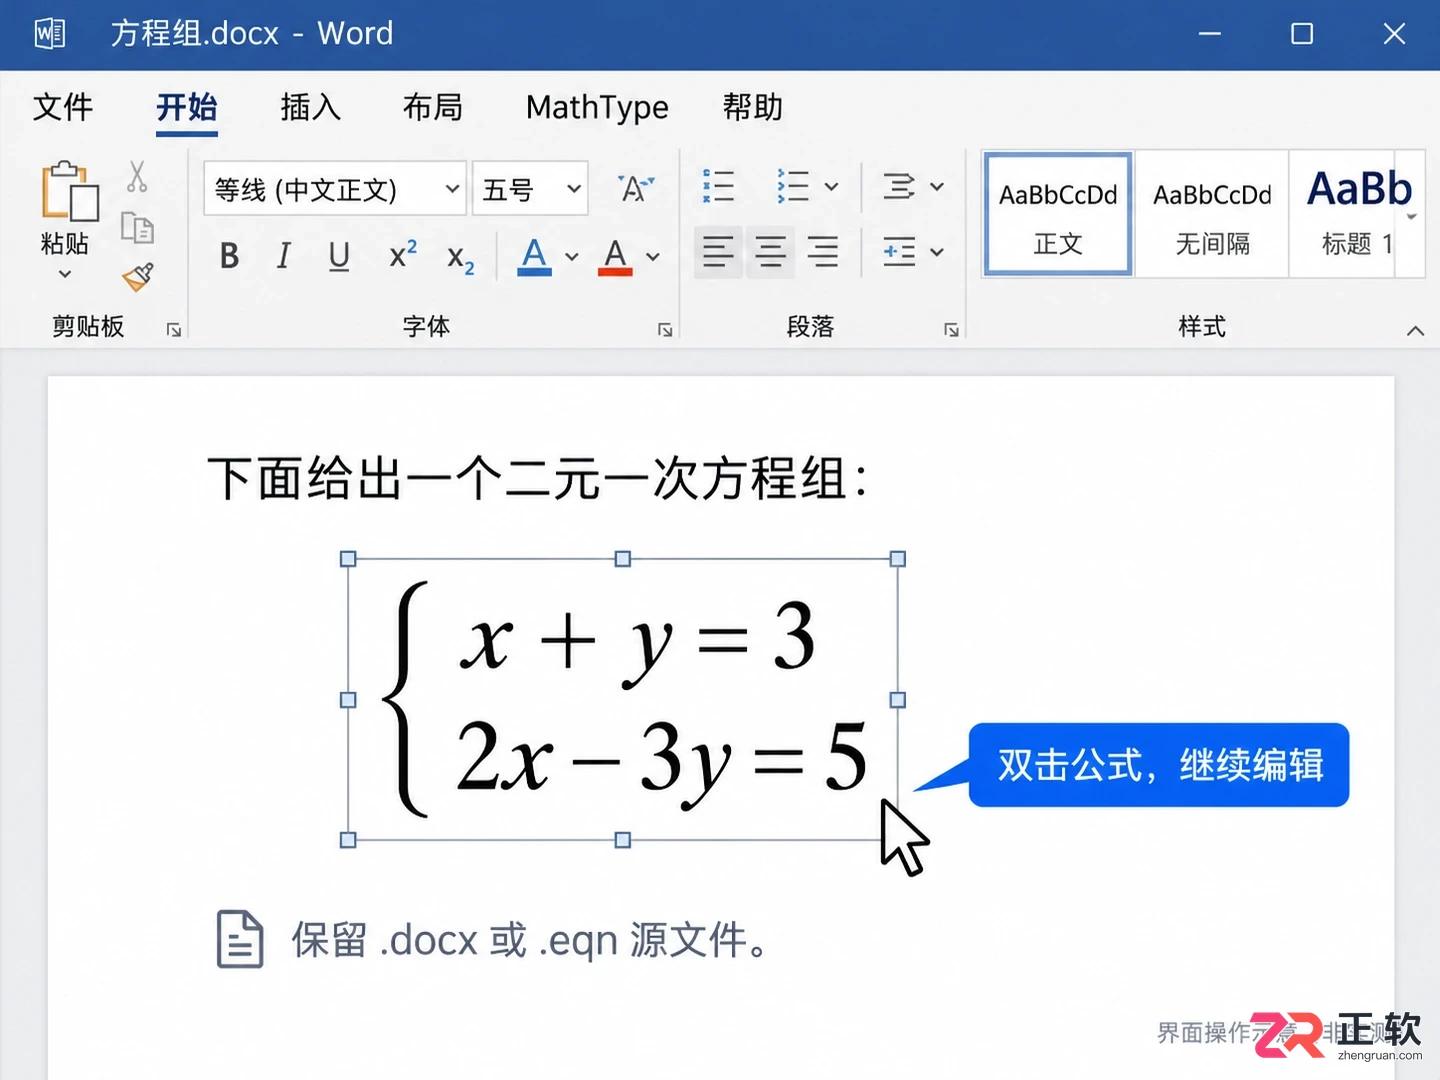1440x1080 pixels.
Task: Click the multilevel list icon
Action: click(x=898, y=186)
